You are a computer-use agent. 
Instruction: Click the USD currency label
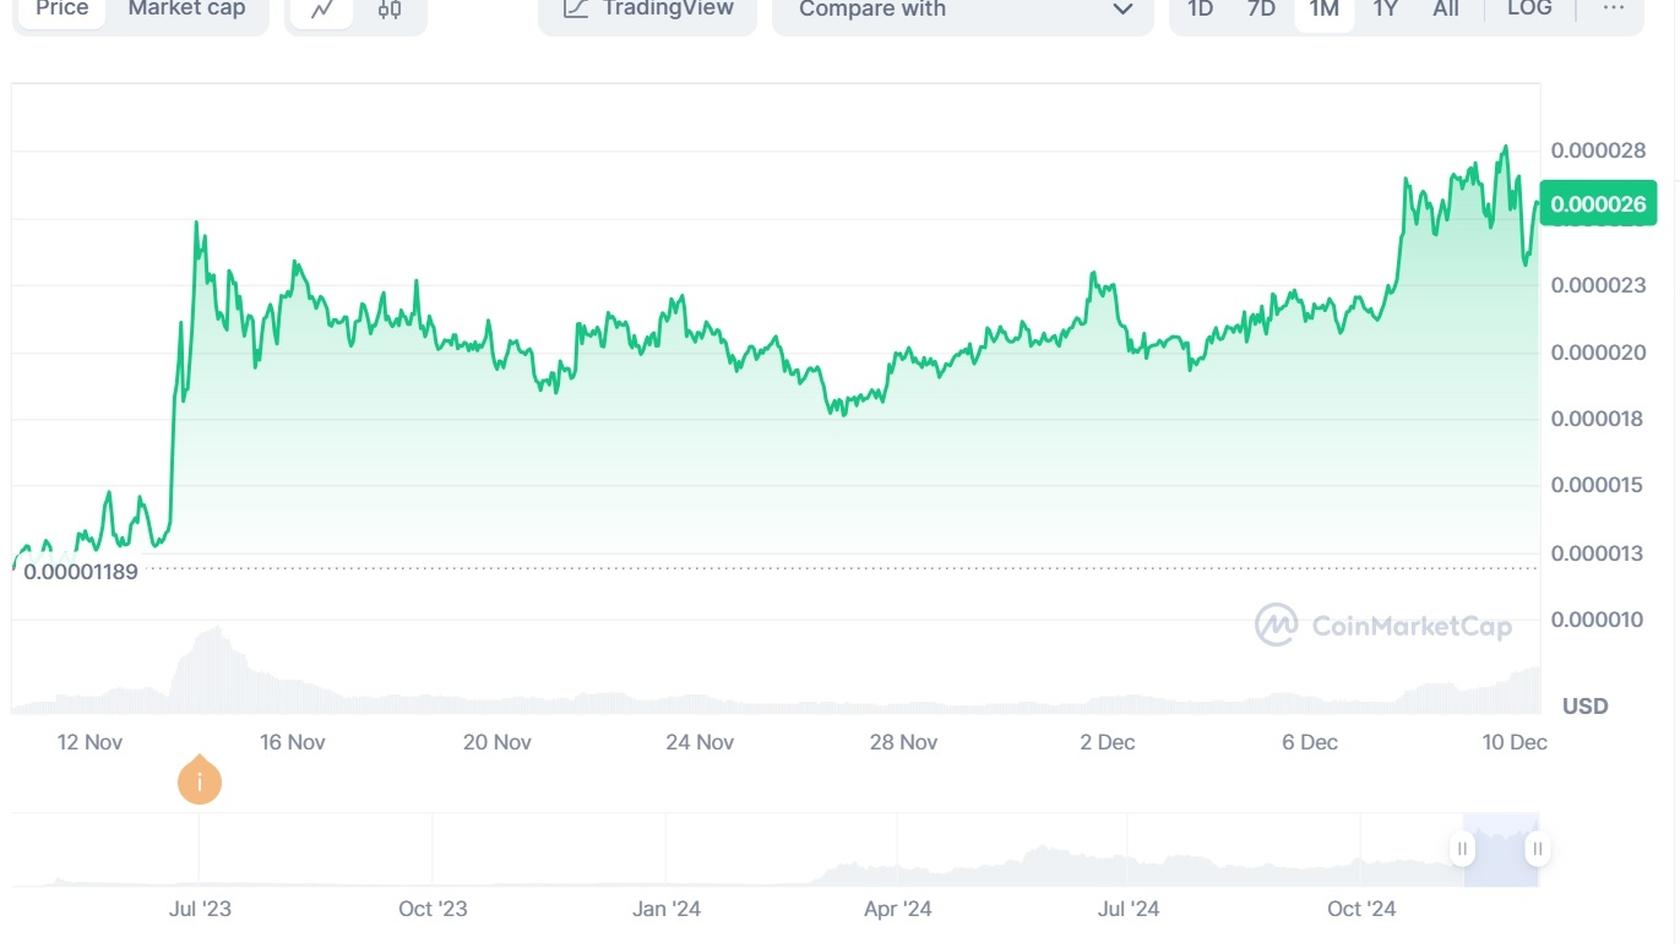[x=1585, y=706]
